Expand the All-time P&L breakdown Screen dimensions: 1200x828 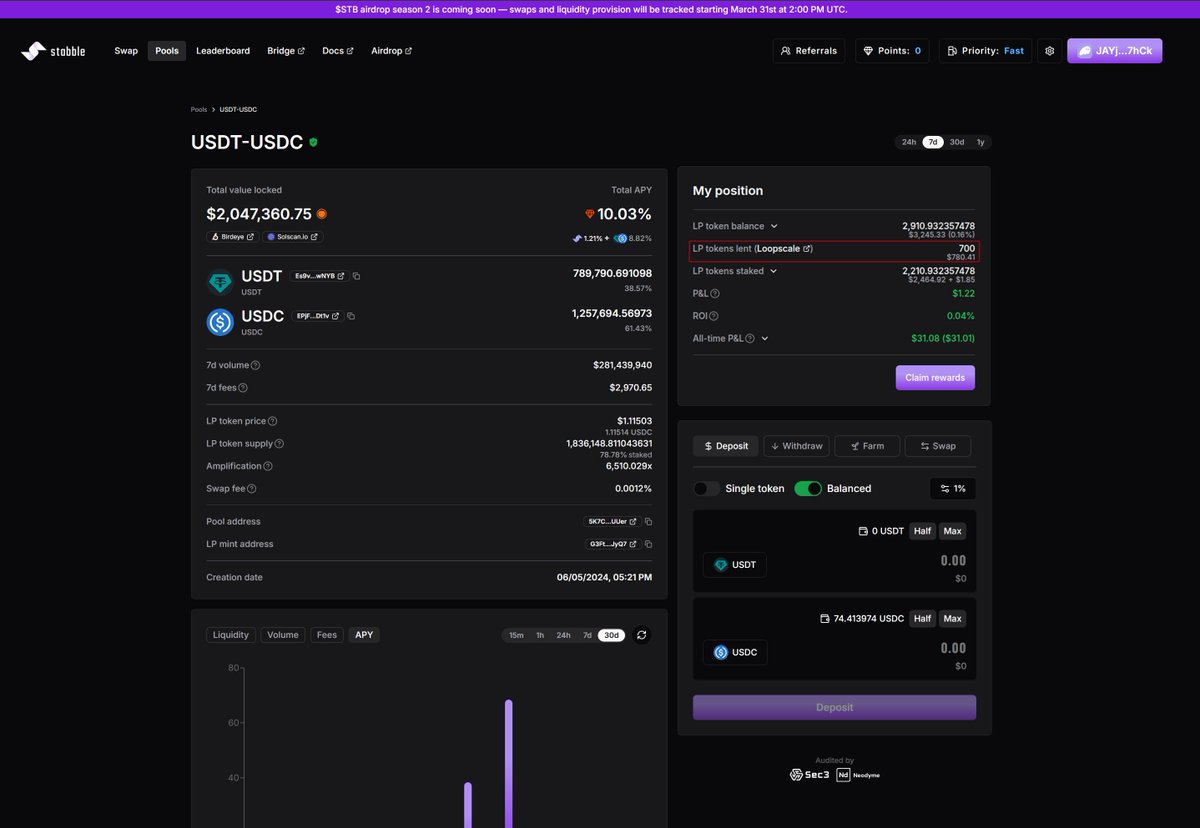(765, 339)
